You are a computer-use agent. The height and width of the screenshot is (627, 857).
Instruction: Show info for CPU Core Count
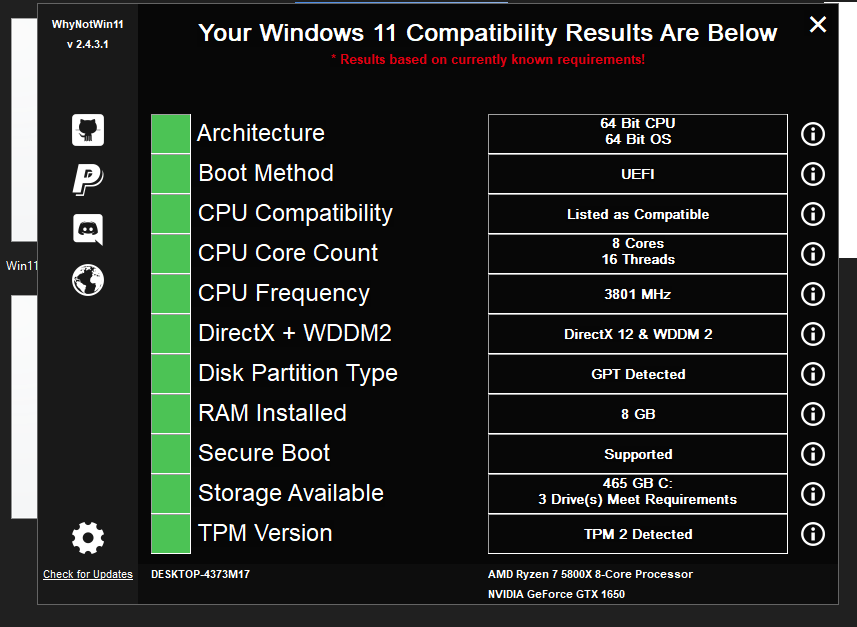click(x=813, y=253)
